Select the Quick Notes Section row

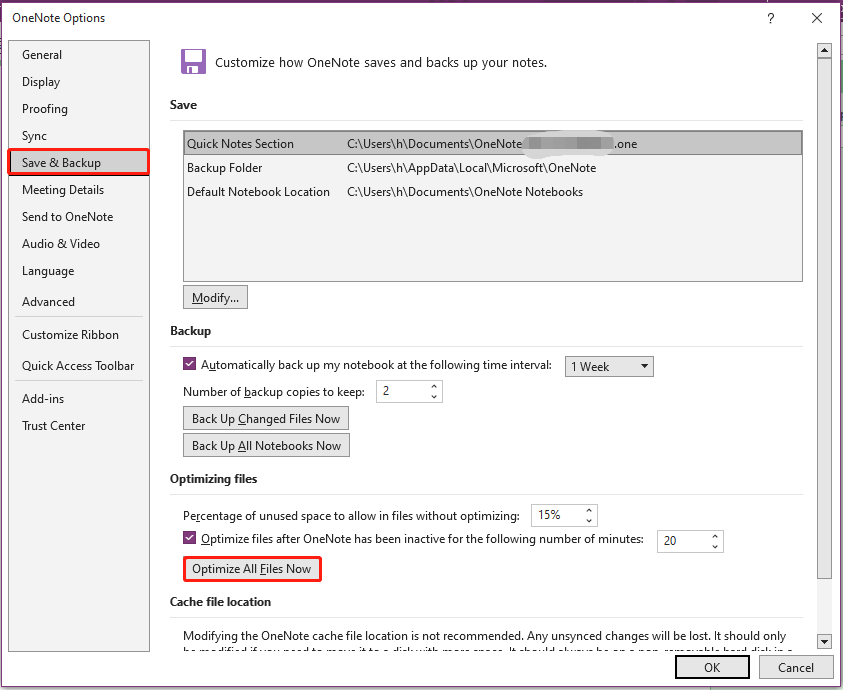492,144
